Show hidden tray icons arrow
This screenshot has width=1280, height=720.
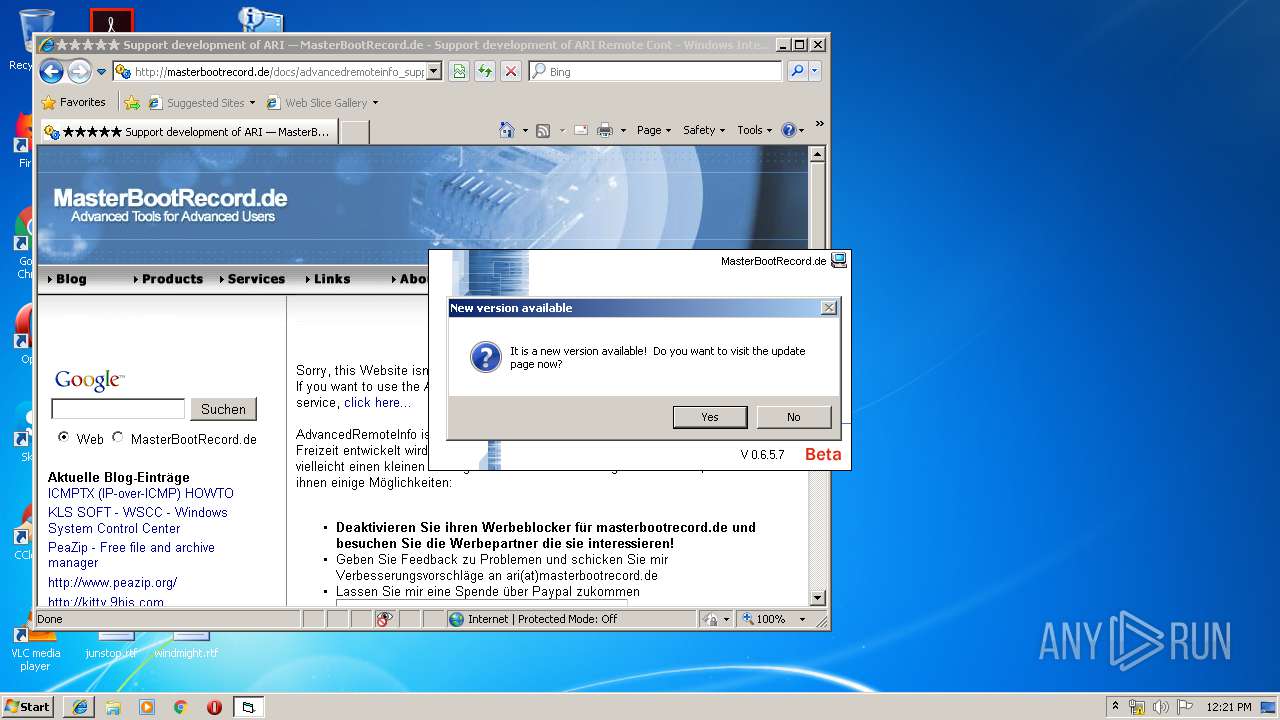[x=1115, y=706]
